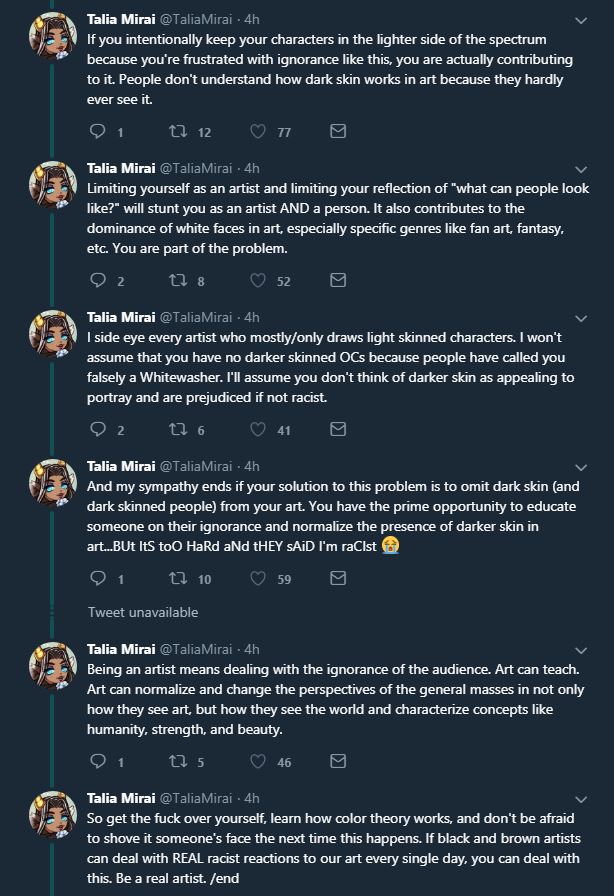This screenshot has width=614, height=896.
Task: Send the first tweet via direct message
Action: 338,131
